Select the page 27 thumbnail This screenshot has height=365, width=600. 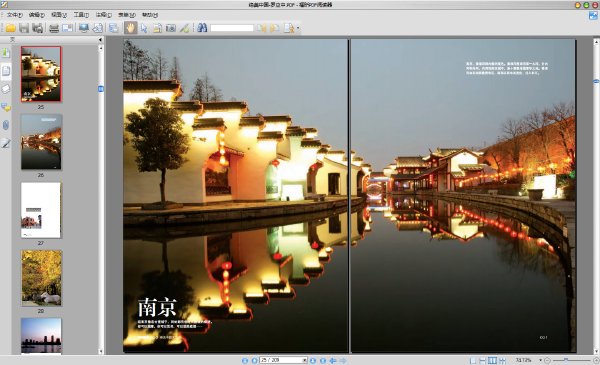click(41, 210)
